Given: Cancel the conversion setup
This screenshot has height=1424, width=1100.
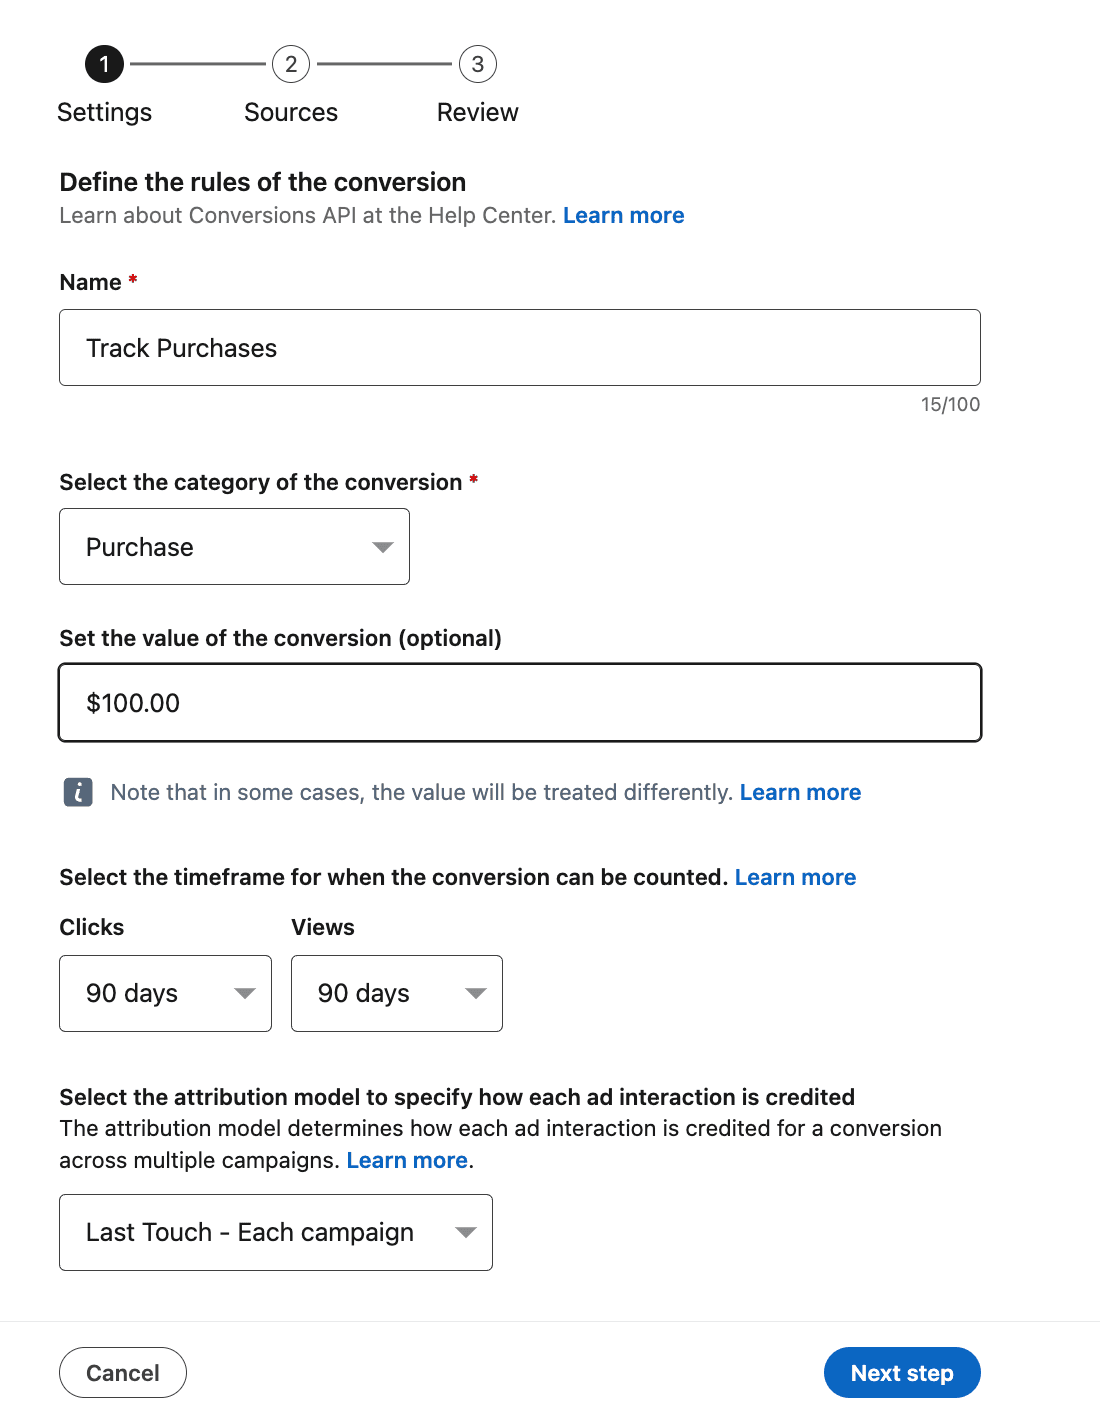Looking at the screenshot, I should pos(123,1372).
